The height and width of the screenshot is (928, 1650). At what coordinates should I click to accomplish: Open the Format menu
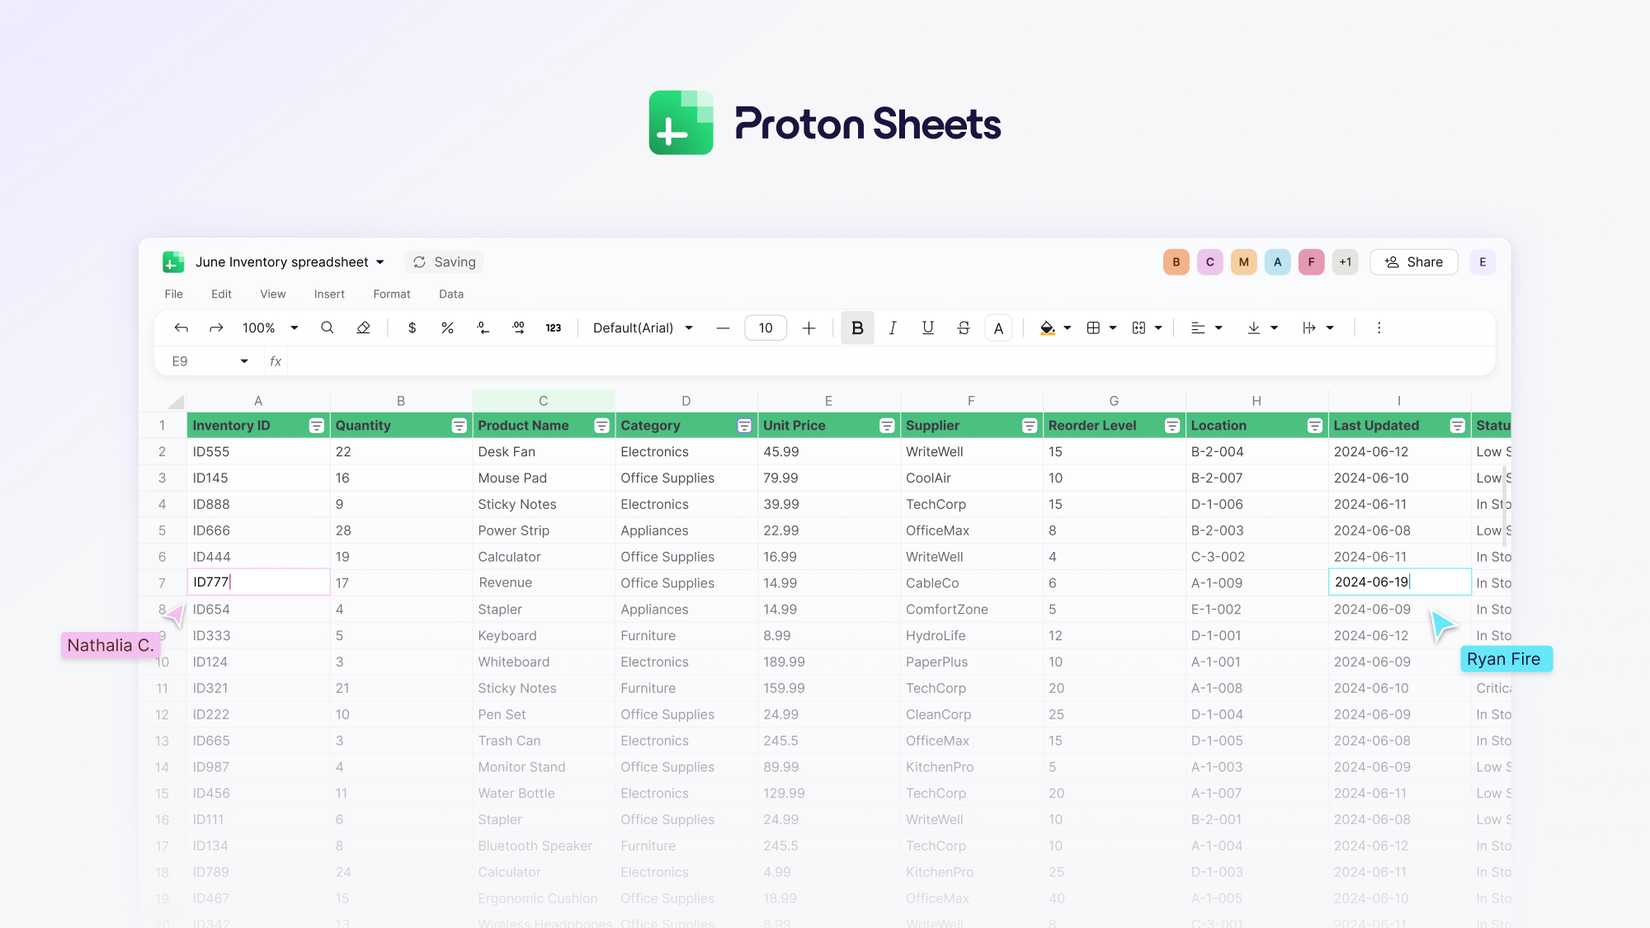pos(391,293)
